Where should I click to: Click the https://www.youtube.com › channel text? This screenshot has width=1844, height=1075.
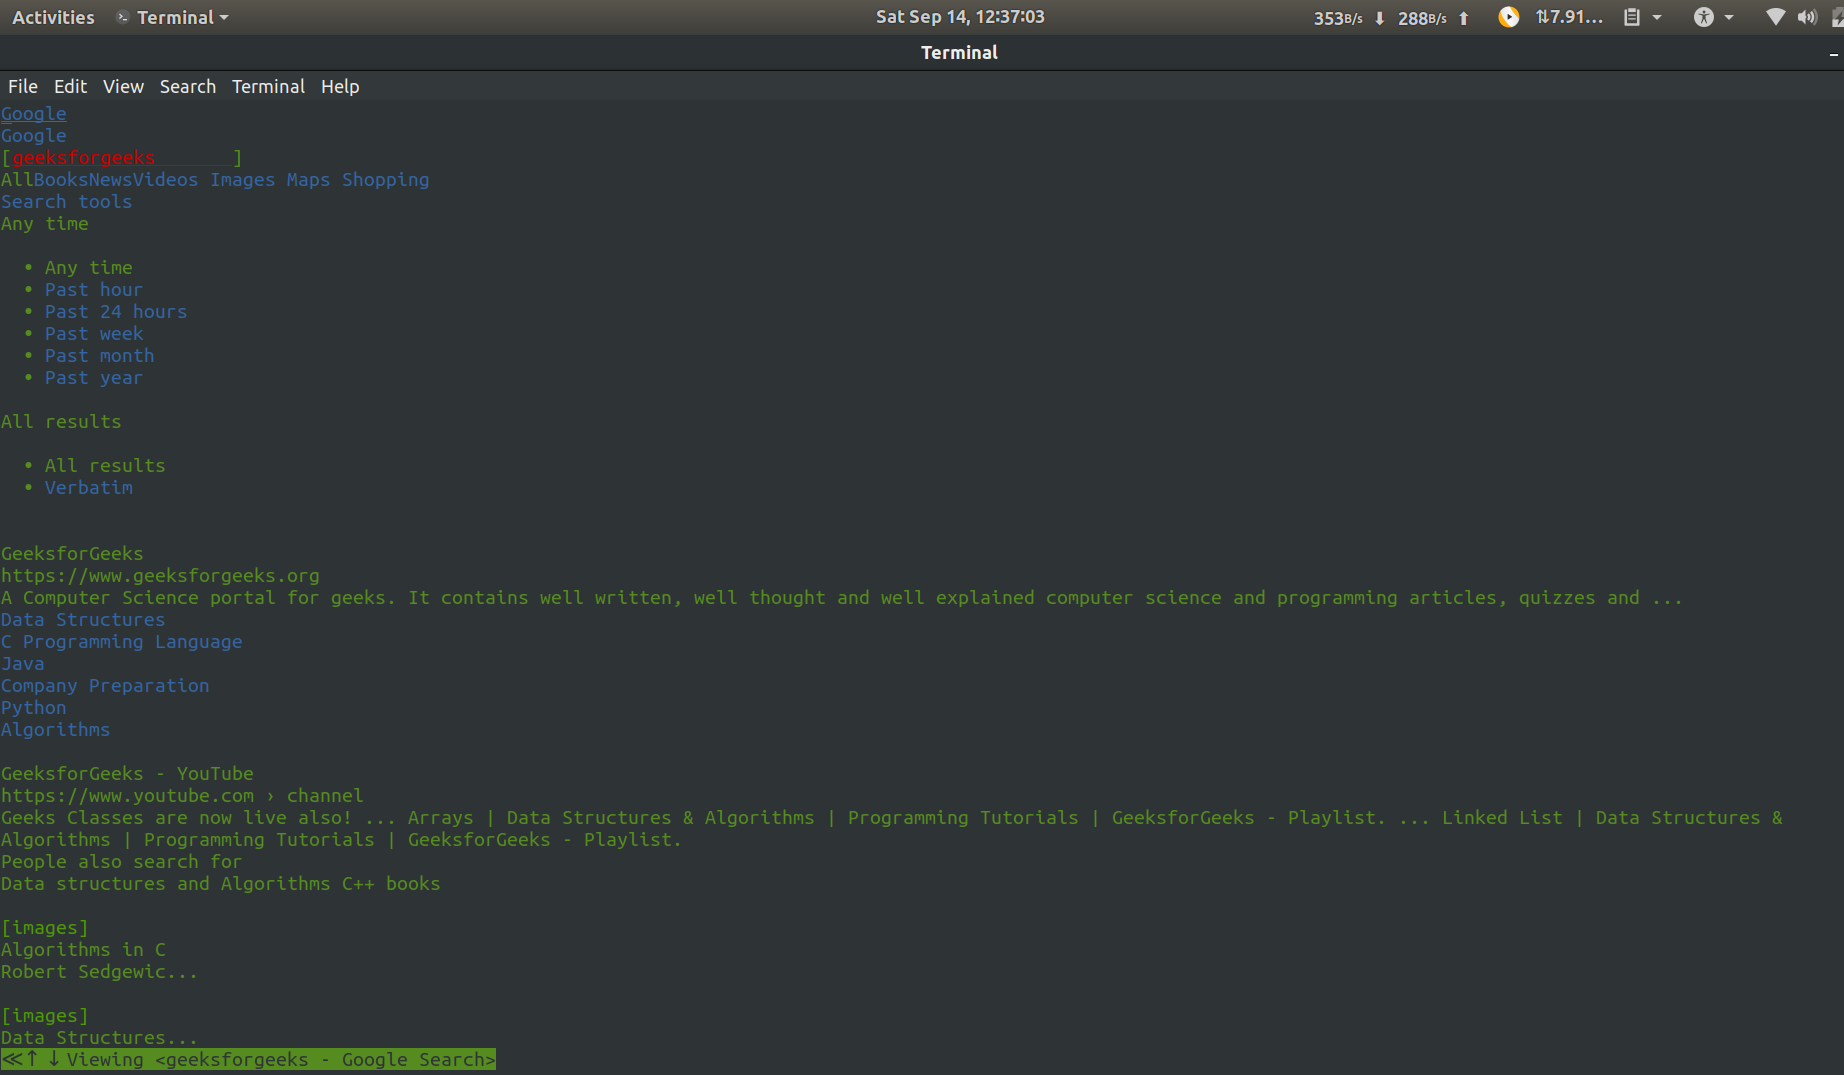[182, 796]
